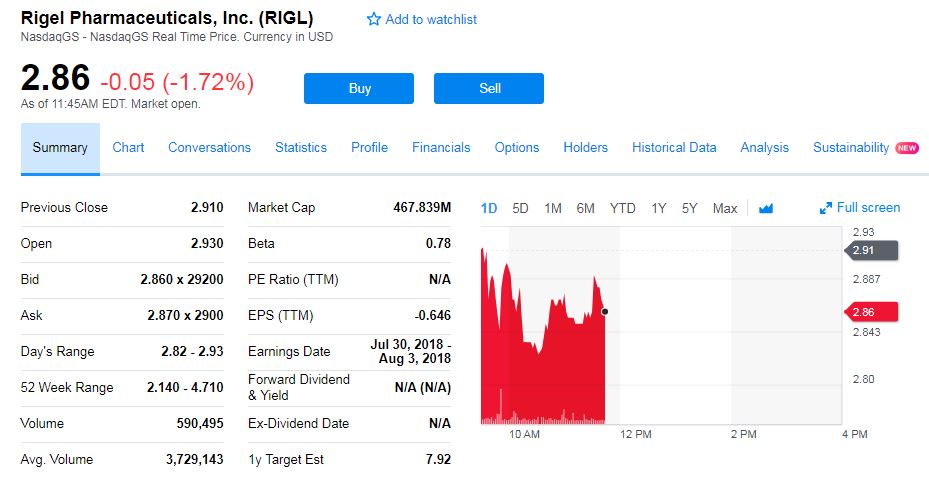Click the Market Cap value 467.839M
929x477 pixels.
pyautogui.click(x=422, y=207)
